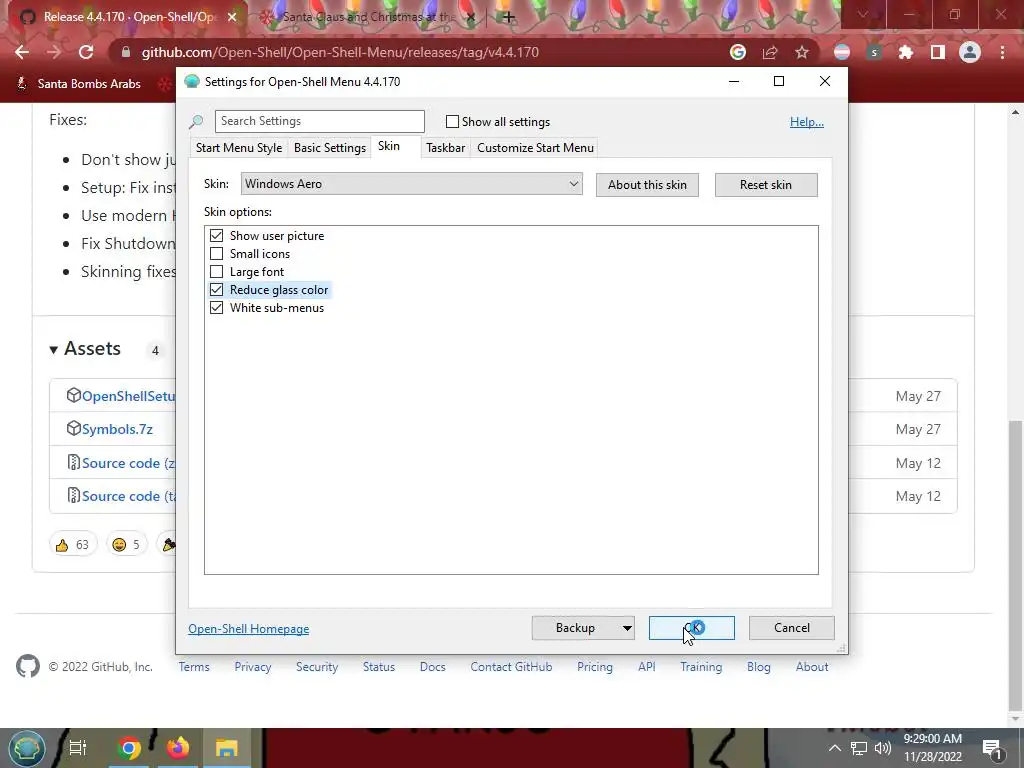Click Reset skin button

coord(766,185)
